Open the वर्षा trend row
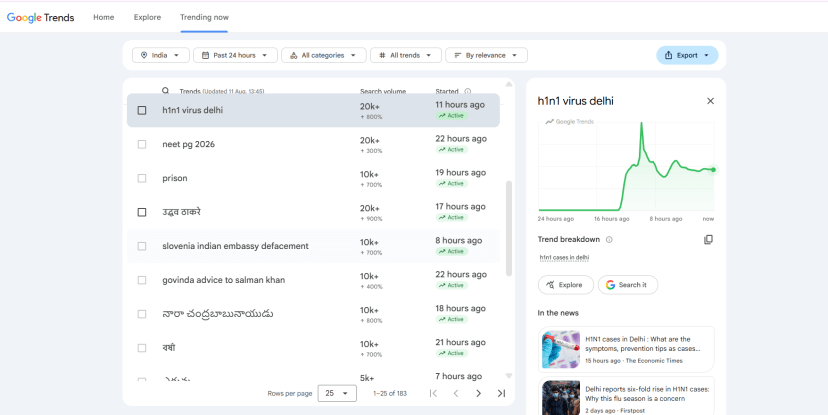The height and width of the screenshot is (415, 828). tap(313, 348)
